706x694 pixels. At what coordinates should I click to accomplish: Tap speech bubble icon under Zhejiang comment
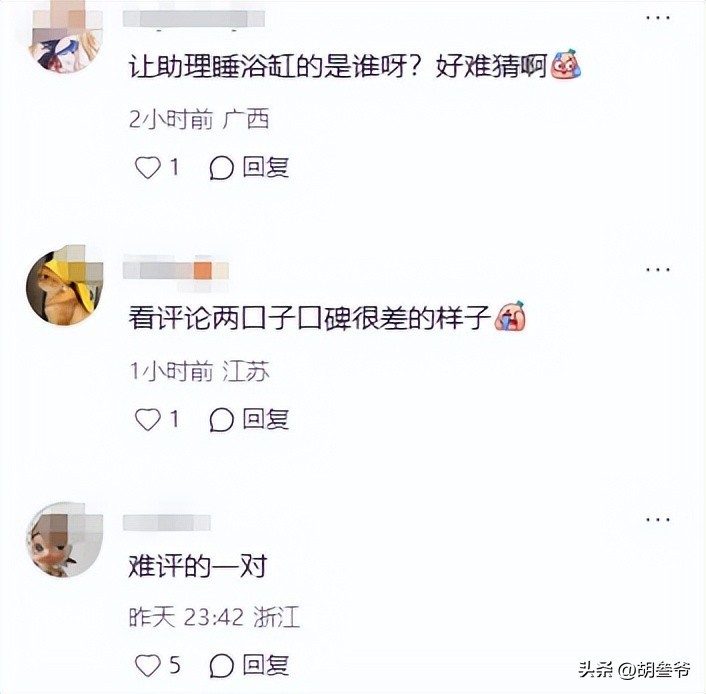coord(222,666)
